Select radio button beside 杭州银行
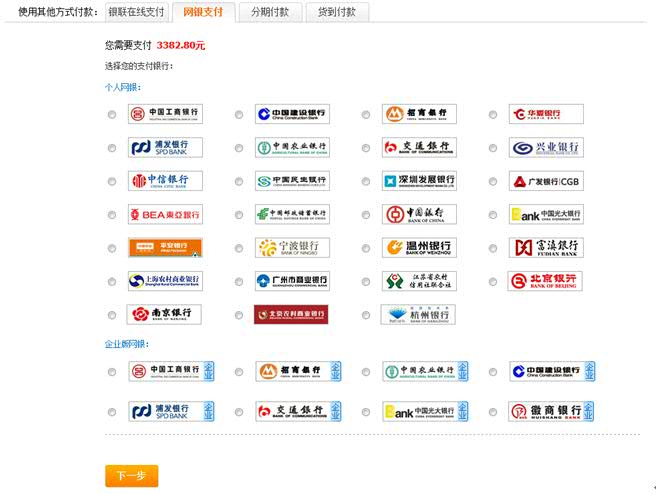 366,315
